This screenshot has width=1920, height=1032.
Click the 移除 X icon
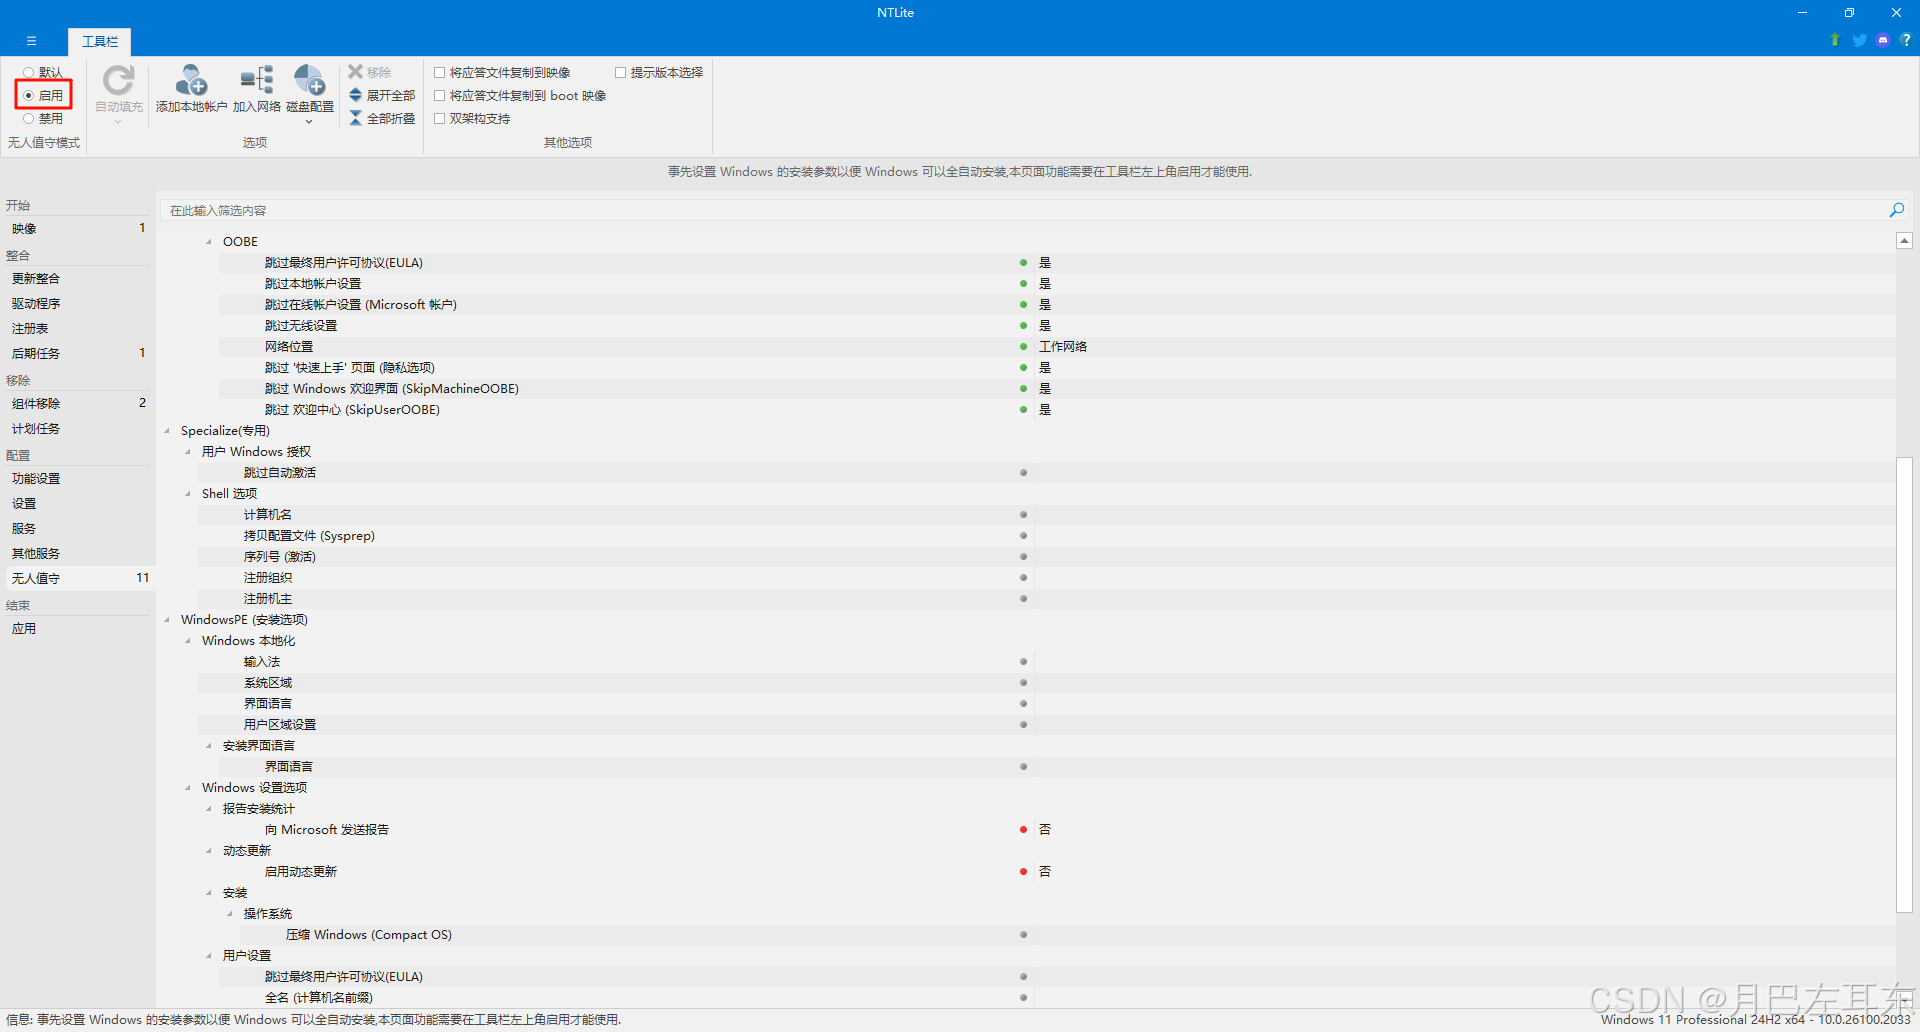355,72
